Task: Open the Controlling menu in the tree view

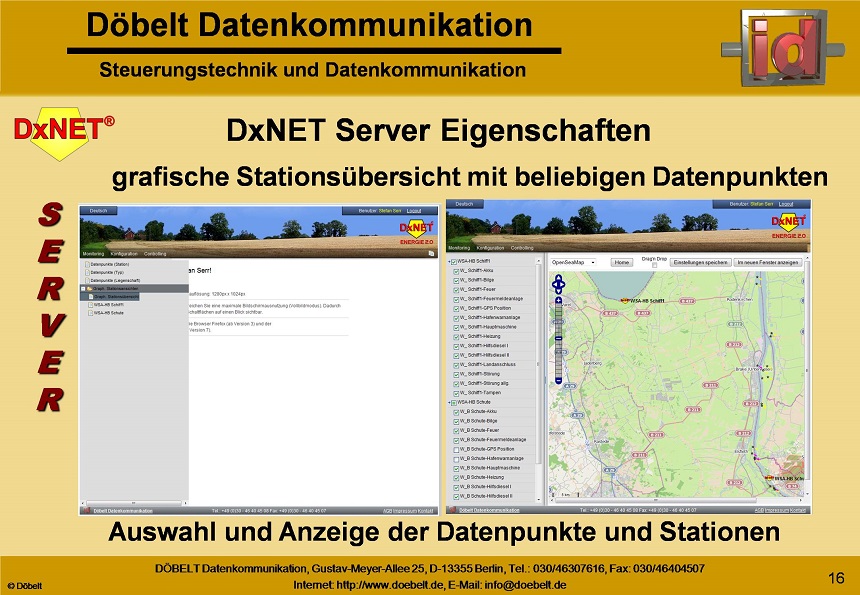Action: click(x=155, y=254)
